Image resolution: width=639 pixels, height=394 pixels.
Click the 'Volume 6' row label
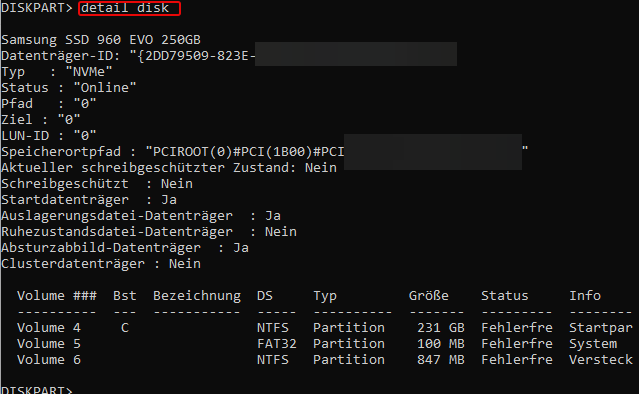pyautogui.click(x=49, y=359)
